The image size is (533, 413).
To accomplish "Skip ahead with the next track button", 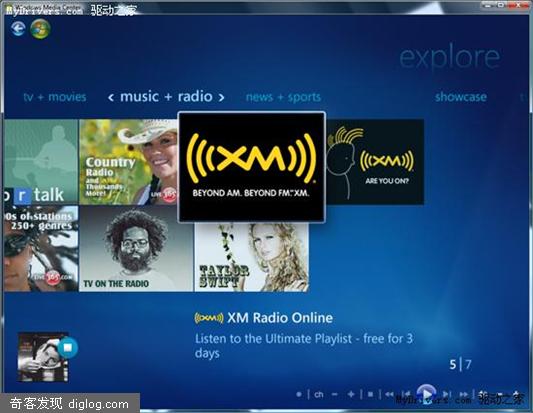I will coord(446,395).
